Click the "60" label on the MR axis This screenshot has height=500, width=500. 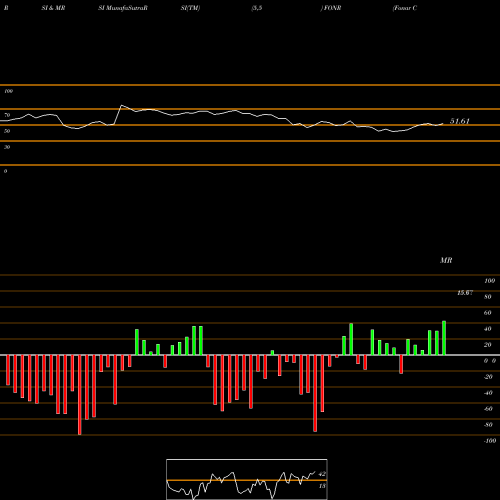click(488, 313)
